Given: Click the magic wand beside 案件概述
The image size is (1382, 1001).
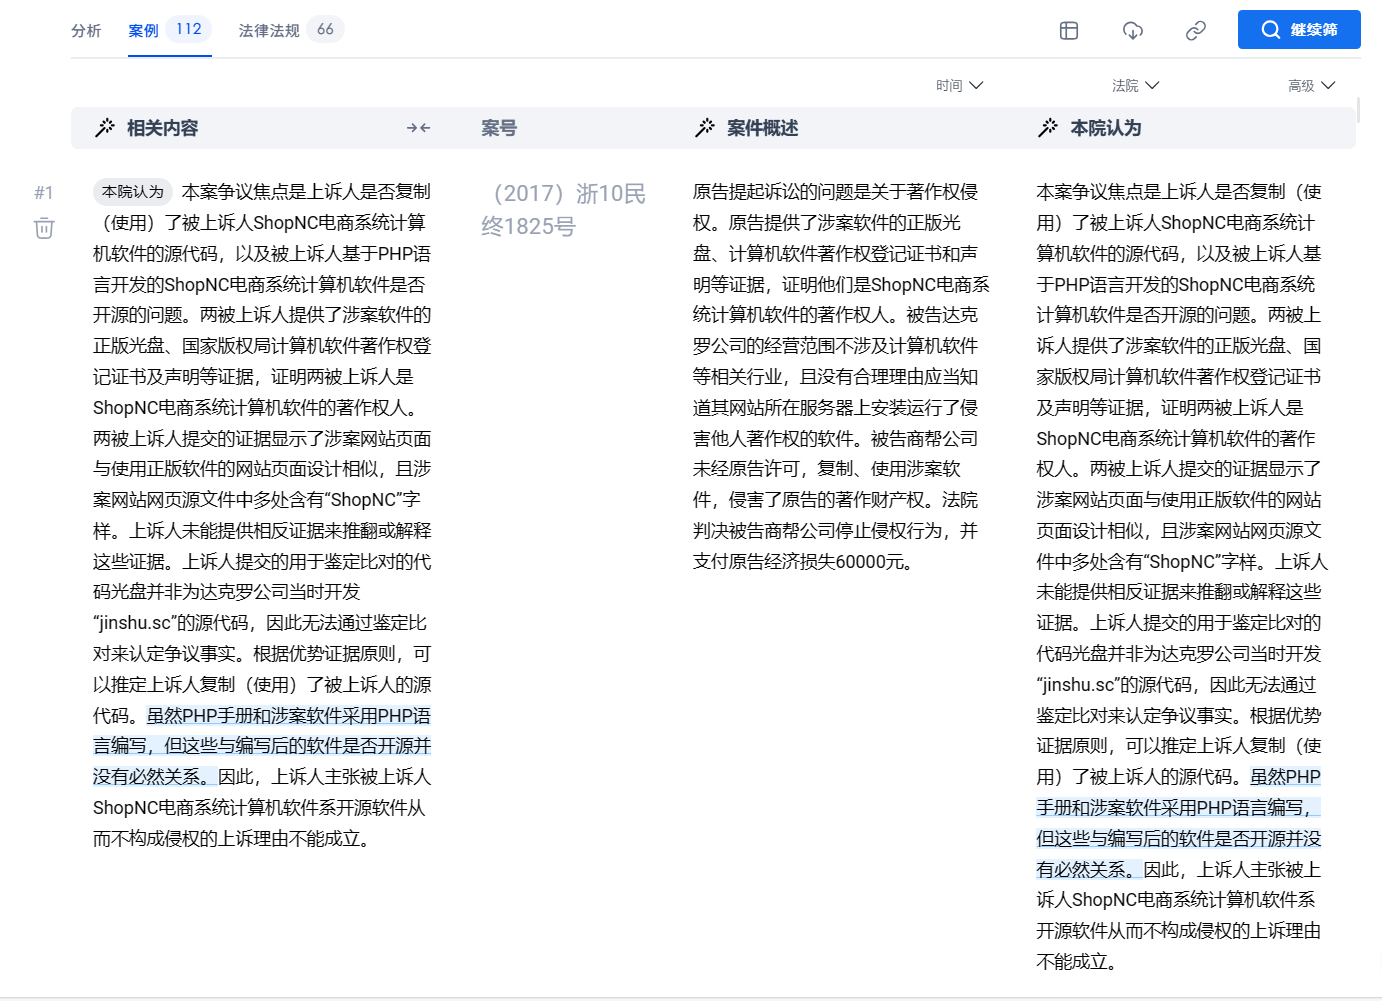Looking at the screenshot, I should (705, 128).
